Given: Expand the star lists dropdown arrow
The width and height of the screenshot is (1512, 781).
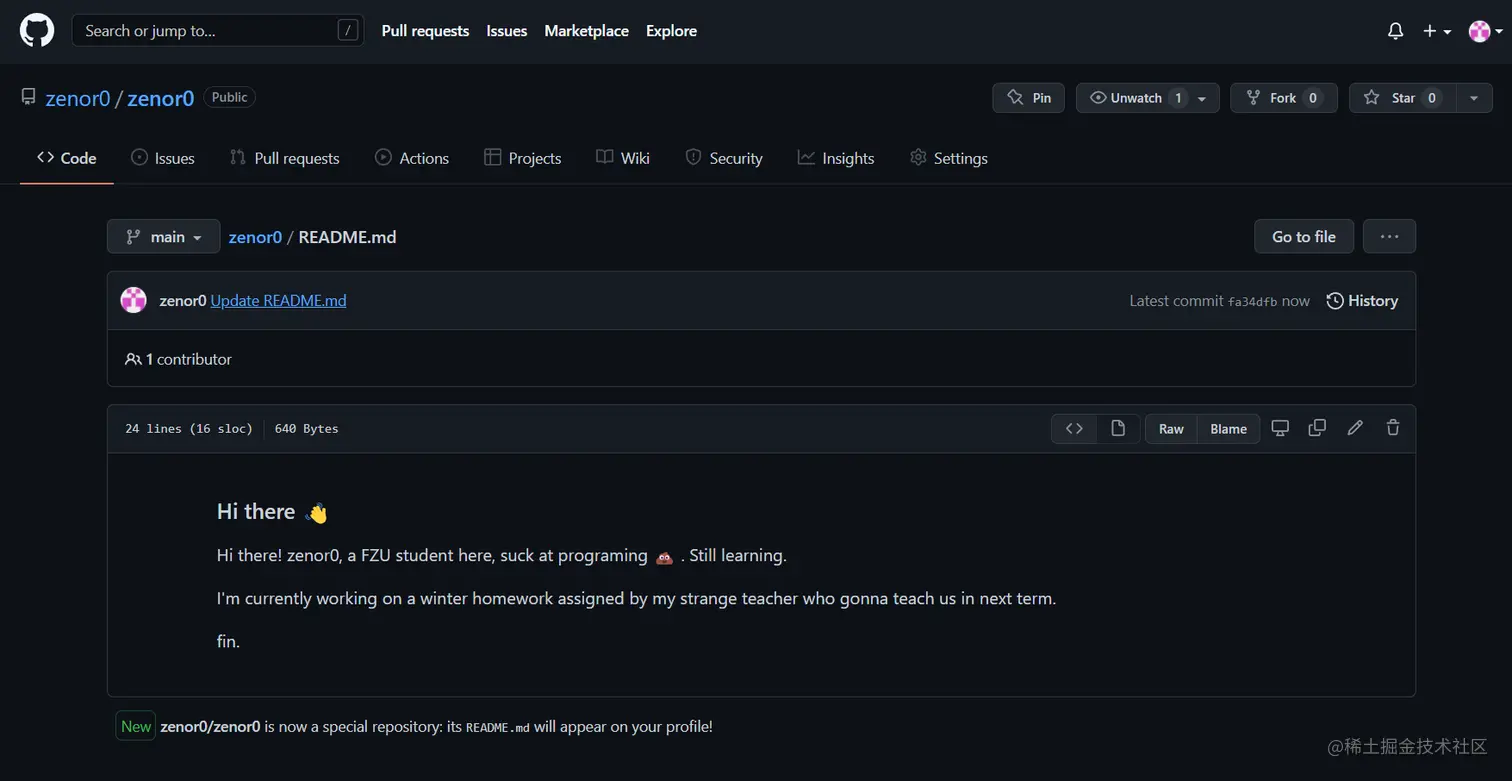Looking at the screenshot, I should click(1473, 98).
